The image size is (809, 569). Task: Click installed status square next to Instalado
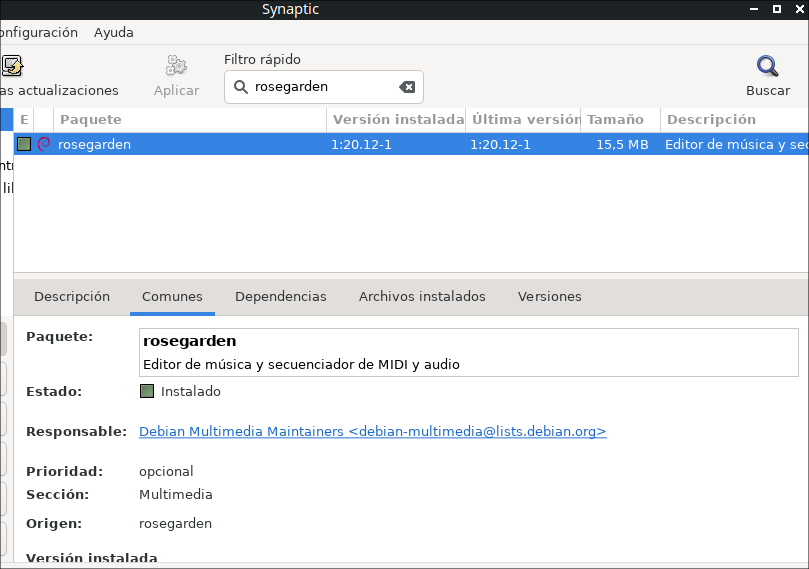(147, 391)
